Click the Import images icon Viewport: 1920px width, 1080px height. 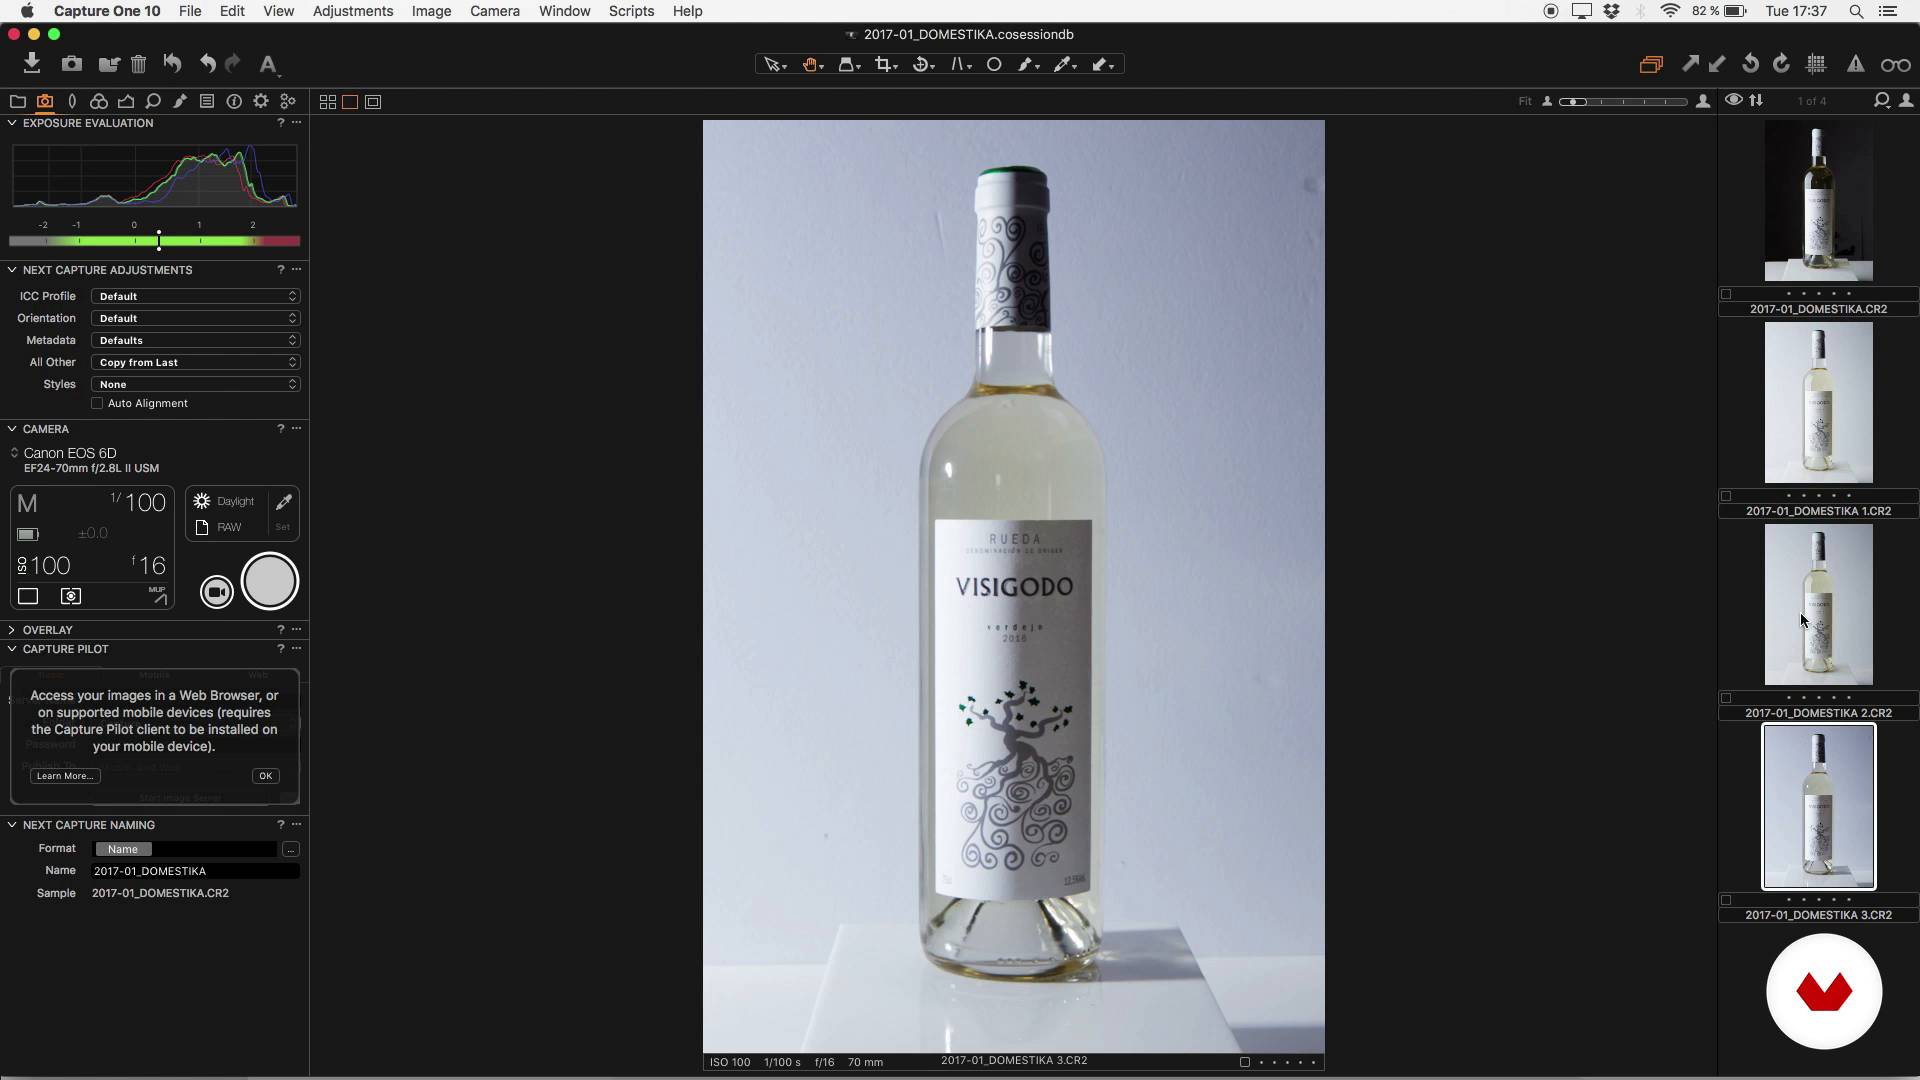click(32, 64)
